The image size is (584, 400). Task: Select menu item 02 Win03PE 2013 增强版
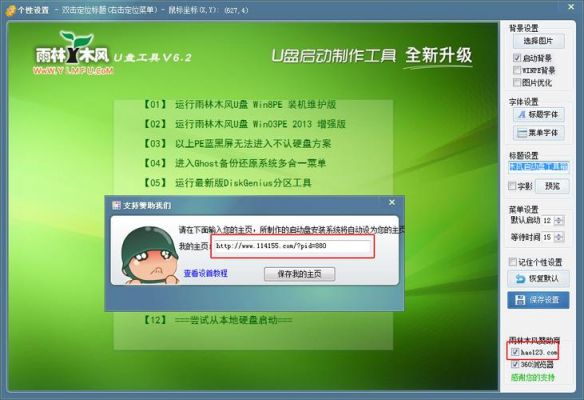click(x=245, y=124)
